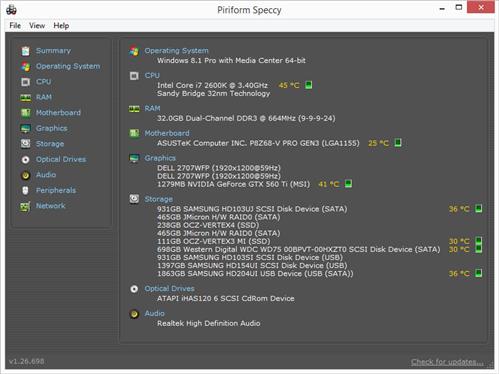Click the Audio speaker icon in the sidebar

coord(25,175)
